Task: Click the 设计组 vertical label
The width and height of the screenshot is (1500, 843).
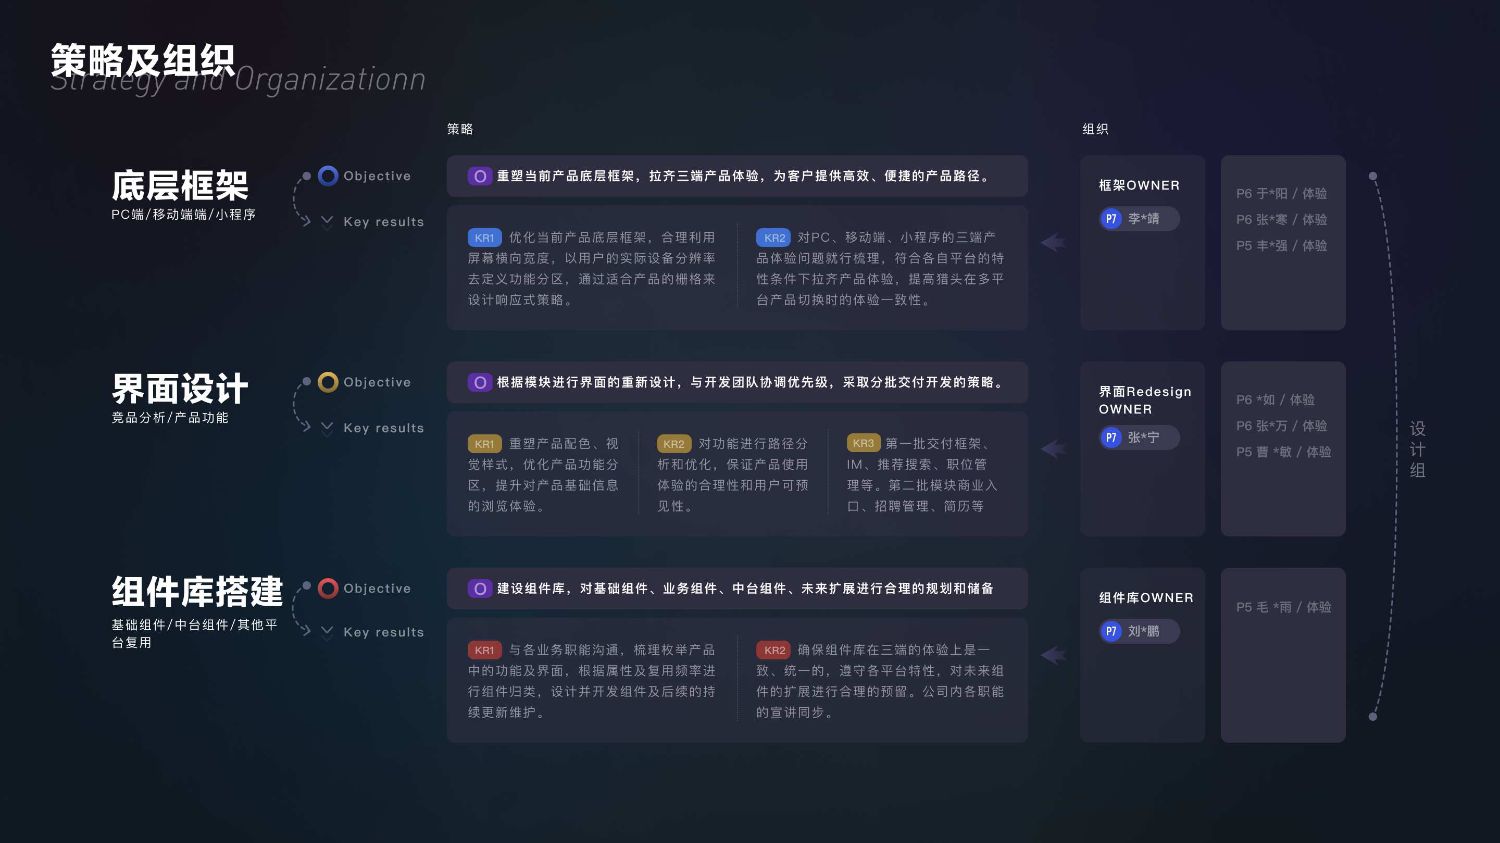Action: (1417, 449)
